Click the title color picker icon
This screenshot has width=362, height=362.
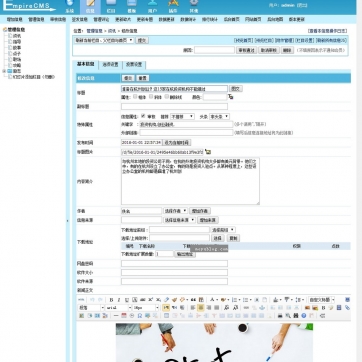point(231,97)
